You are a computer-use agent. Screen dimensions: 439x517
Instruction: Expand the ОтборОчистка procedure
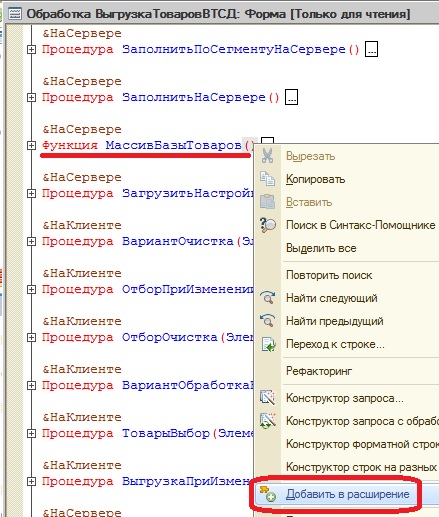[31, 338]
